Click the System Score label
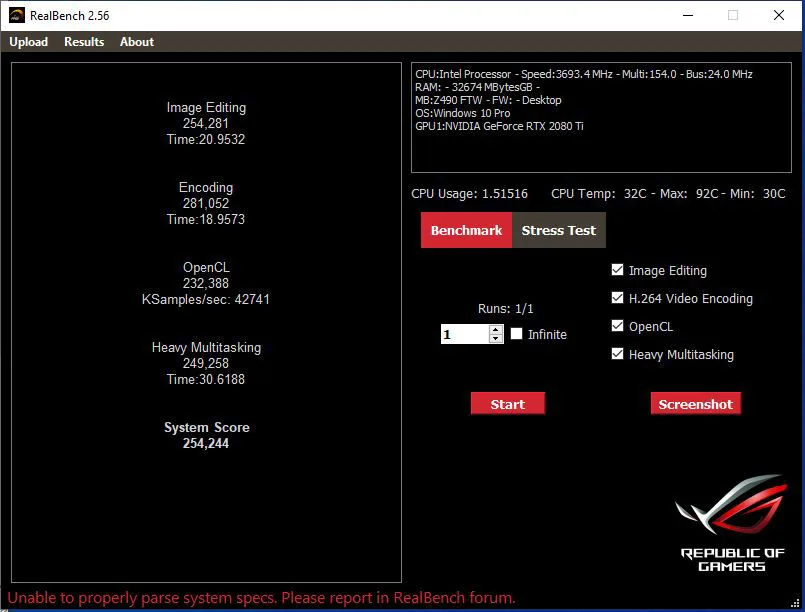 click(x=206, y=427)
